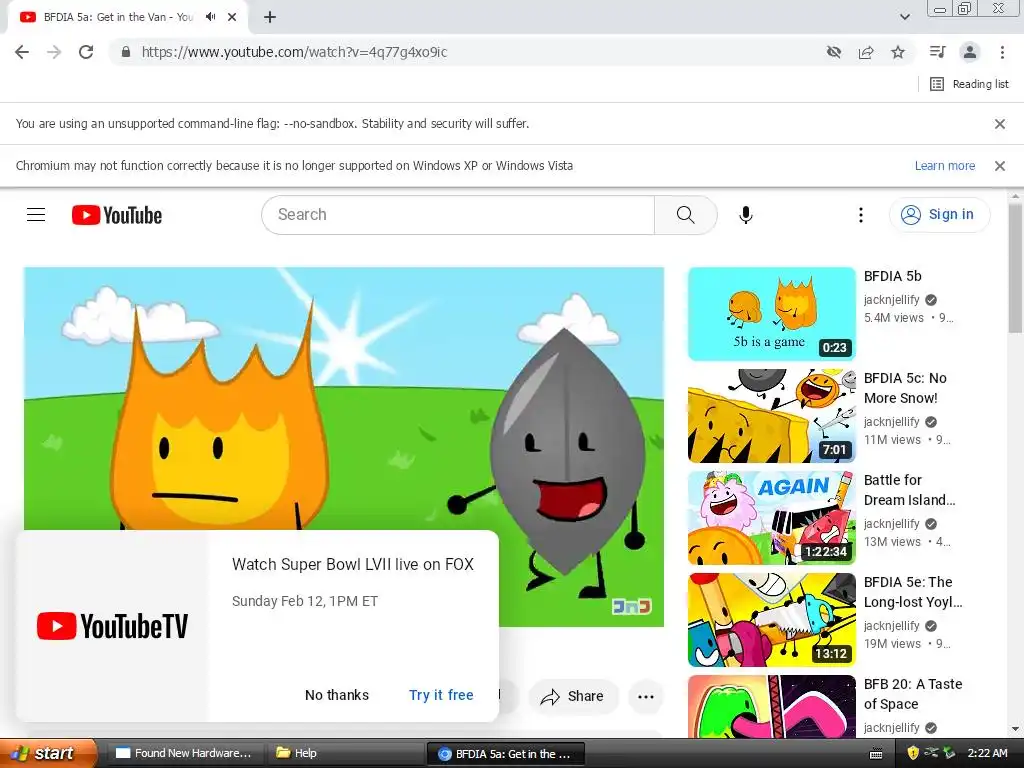Open the Reading list panel
The width and height of the screenshot is (1024, 768).
point(969,84)
